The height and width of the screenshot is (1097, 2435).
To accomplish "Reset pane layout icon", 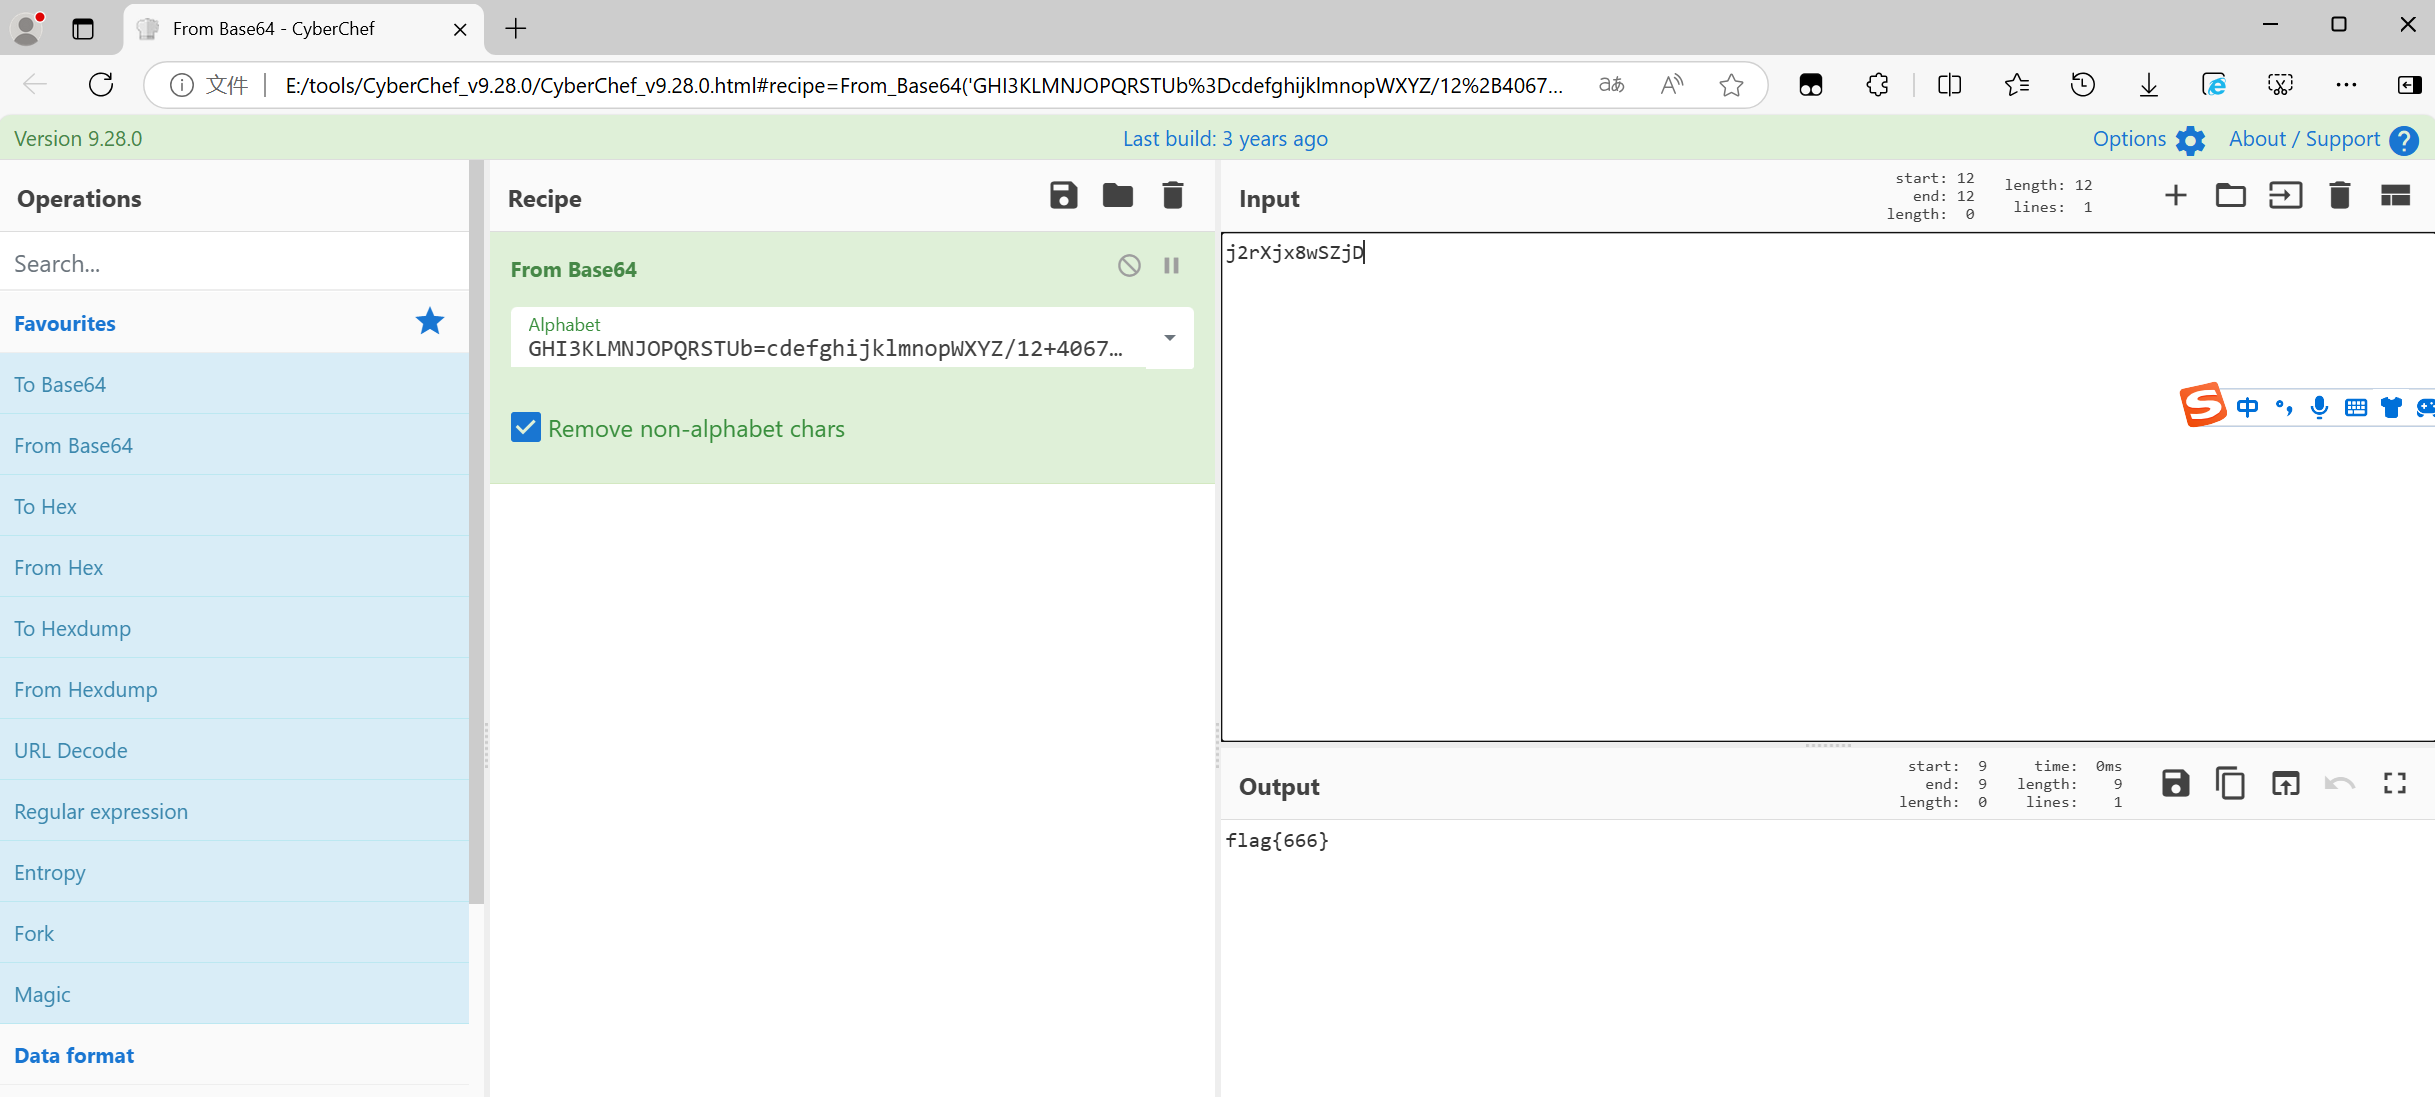I will 2395,195.
